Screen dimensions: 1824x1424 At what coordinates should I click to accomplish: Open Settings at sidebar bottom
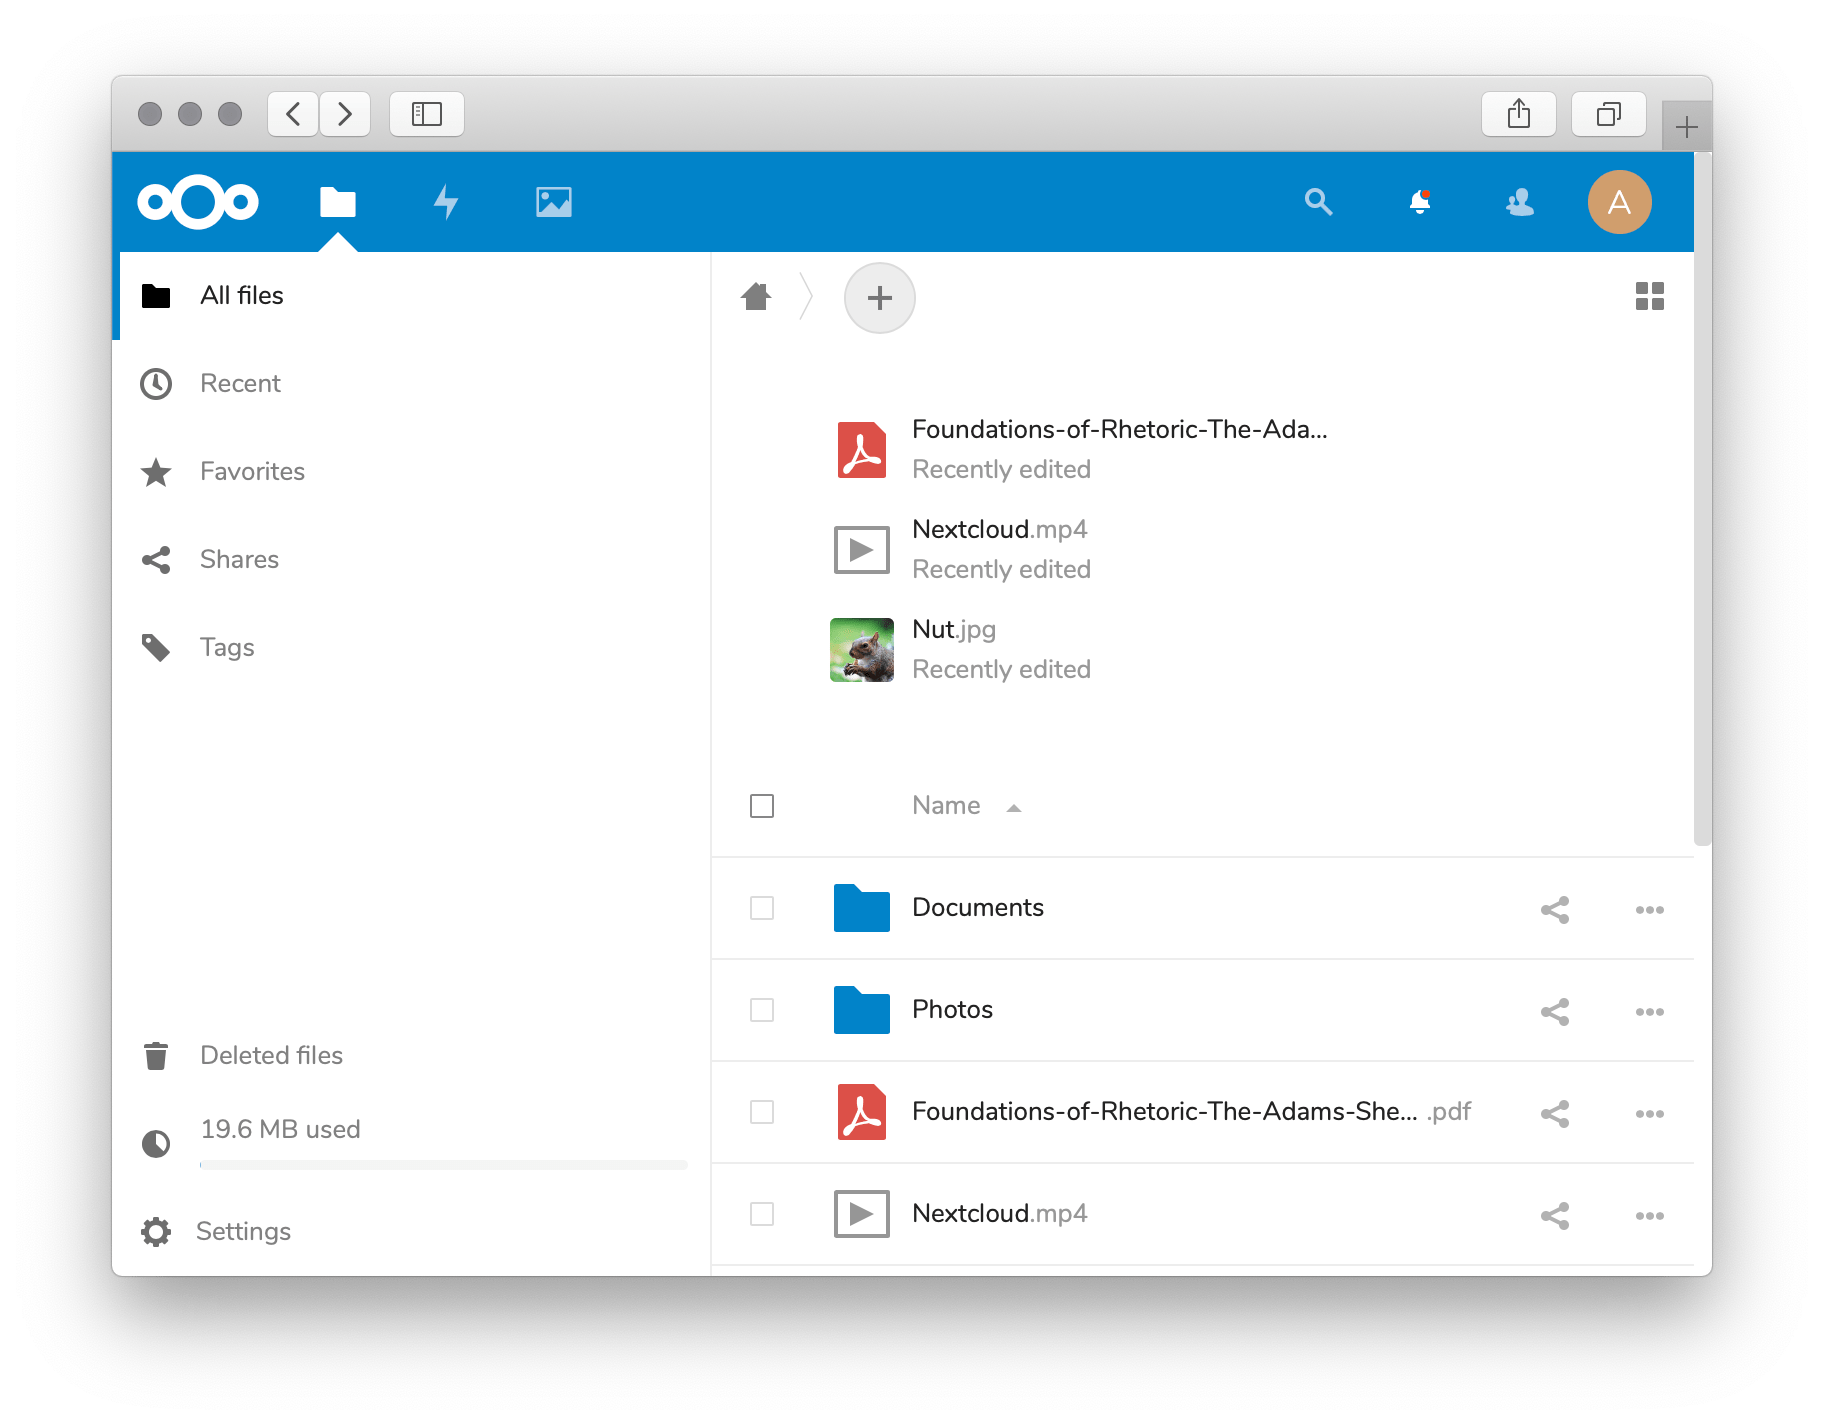pos(243,1231)
